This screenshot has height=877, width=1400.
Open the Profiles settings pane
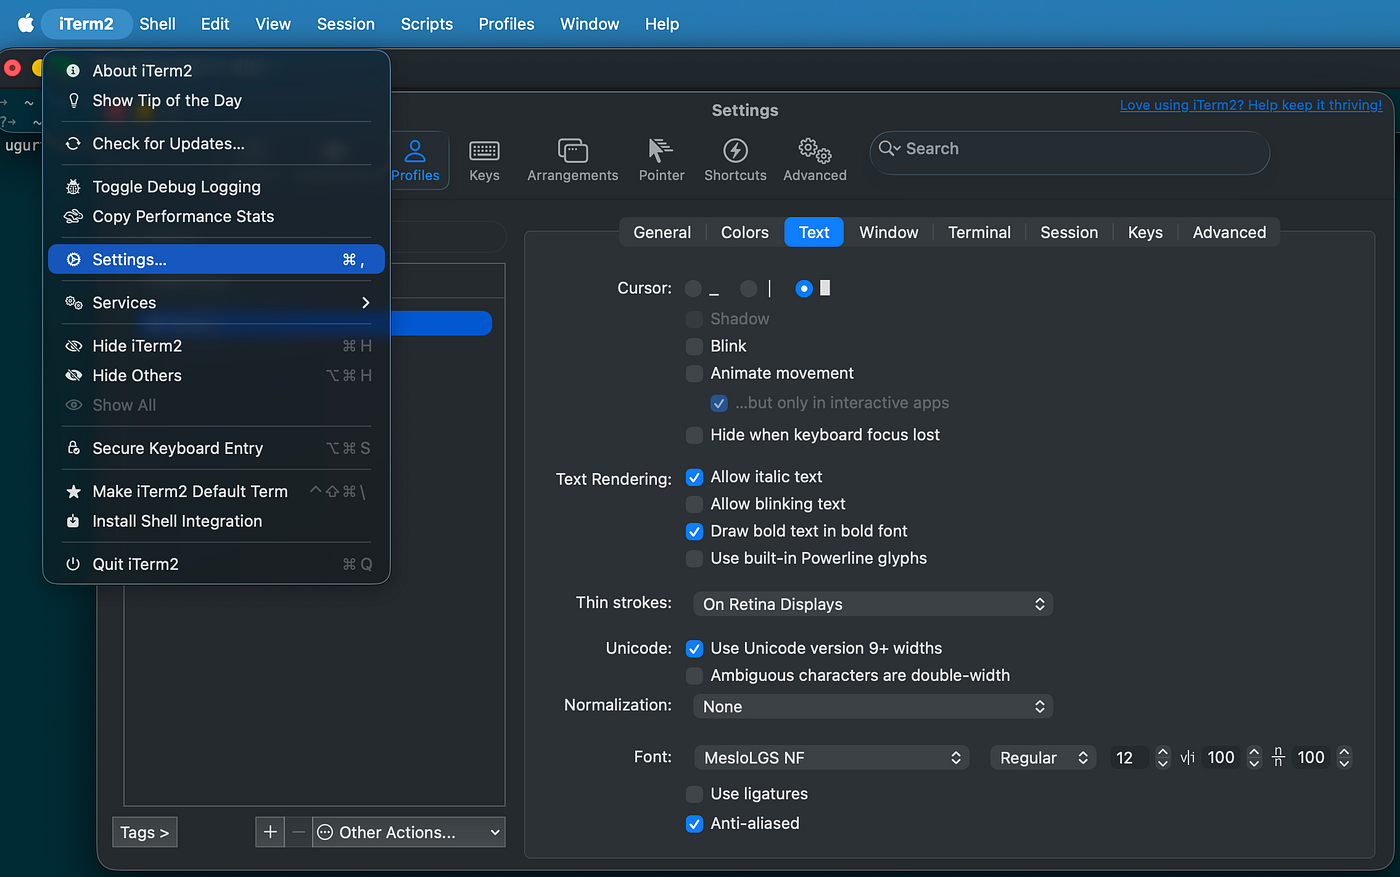point(415,160)
